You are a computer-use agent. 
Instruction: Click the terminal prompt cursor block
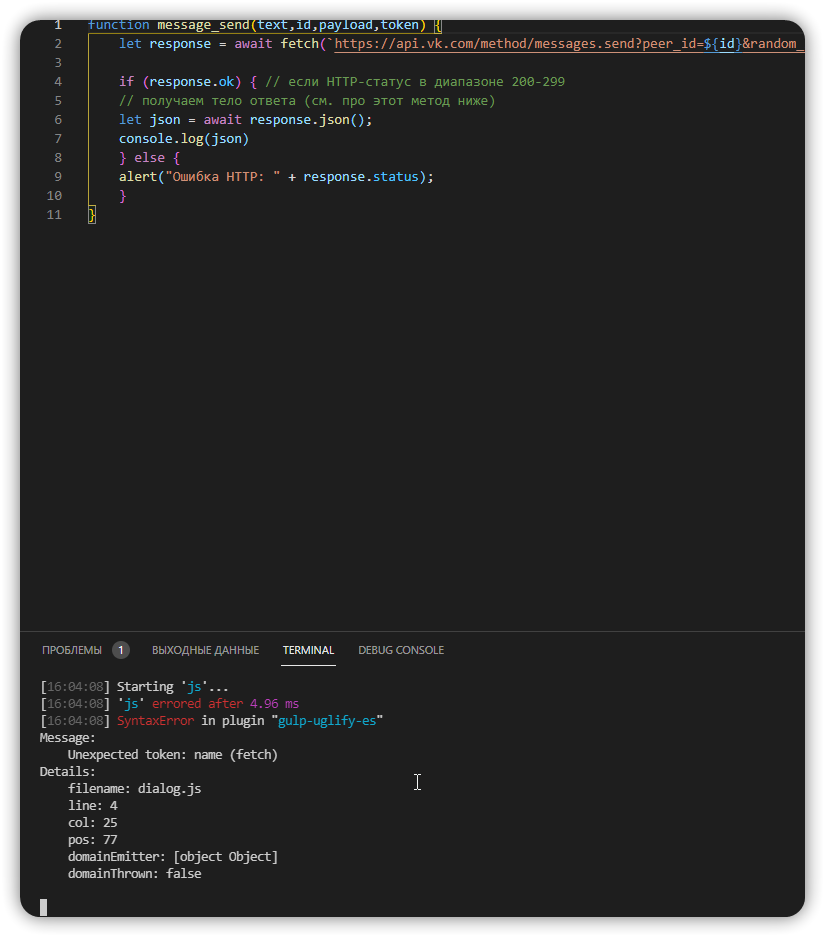point(44,907)
